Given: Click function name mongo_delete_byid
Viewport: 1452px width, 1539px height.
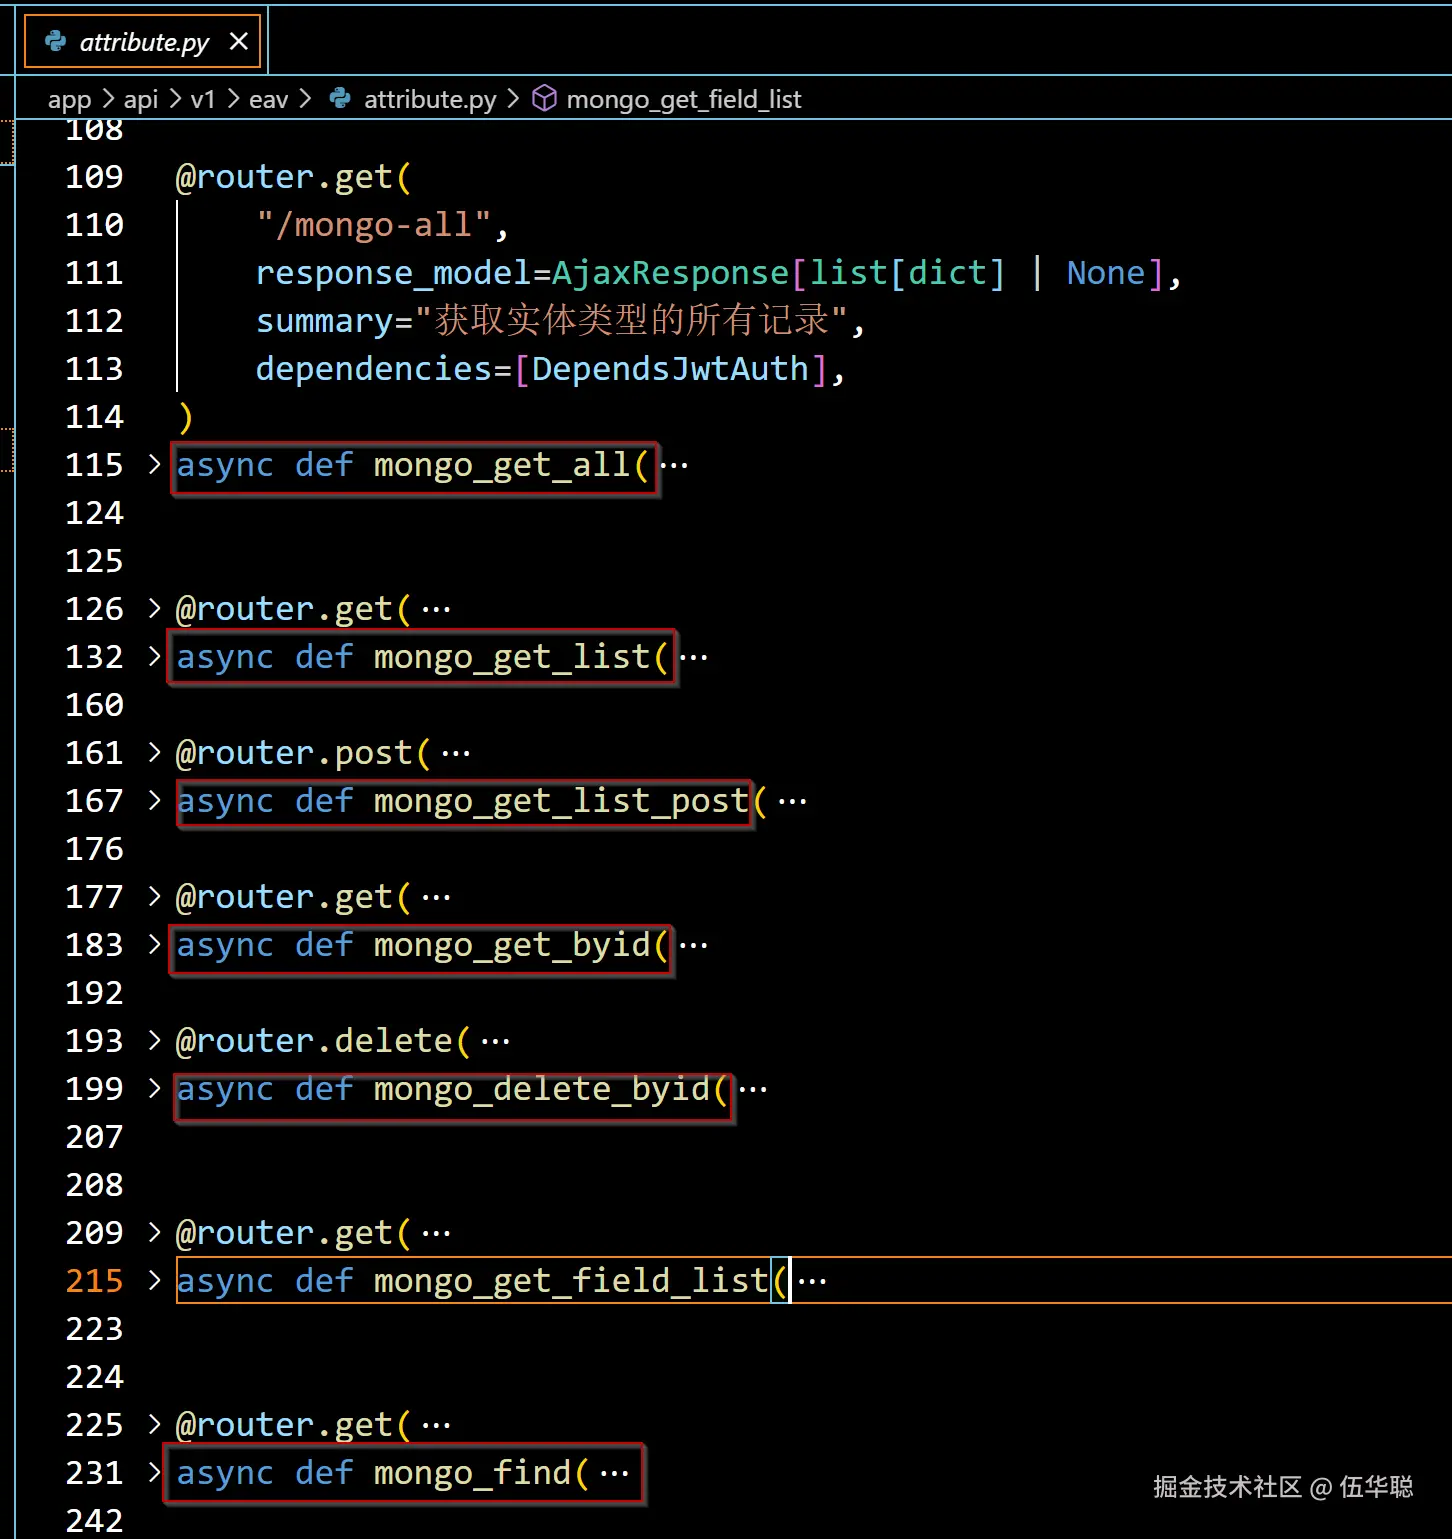Looking at the screenshot, I should pos(542,1089).
